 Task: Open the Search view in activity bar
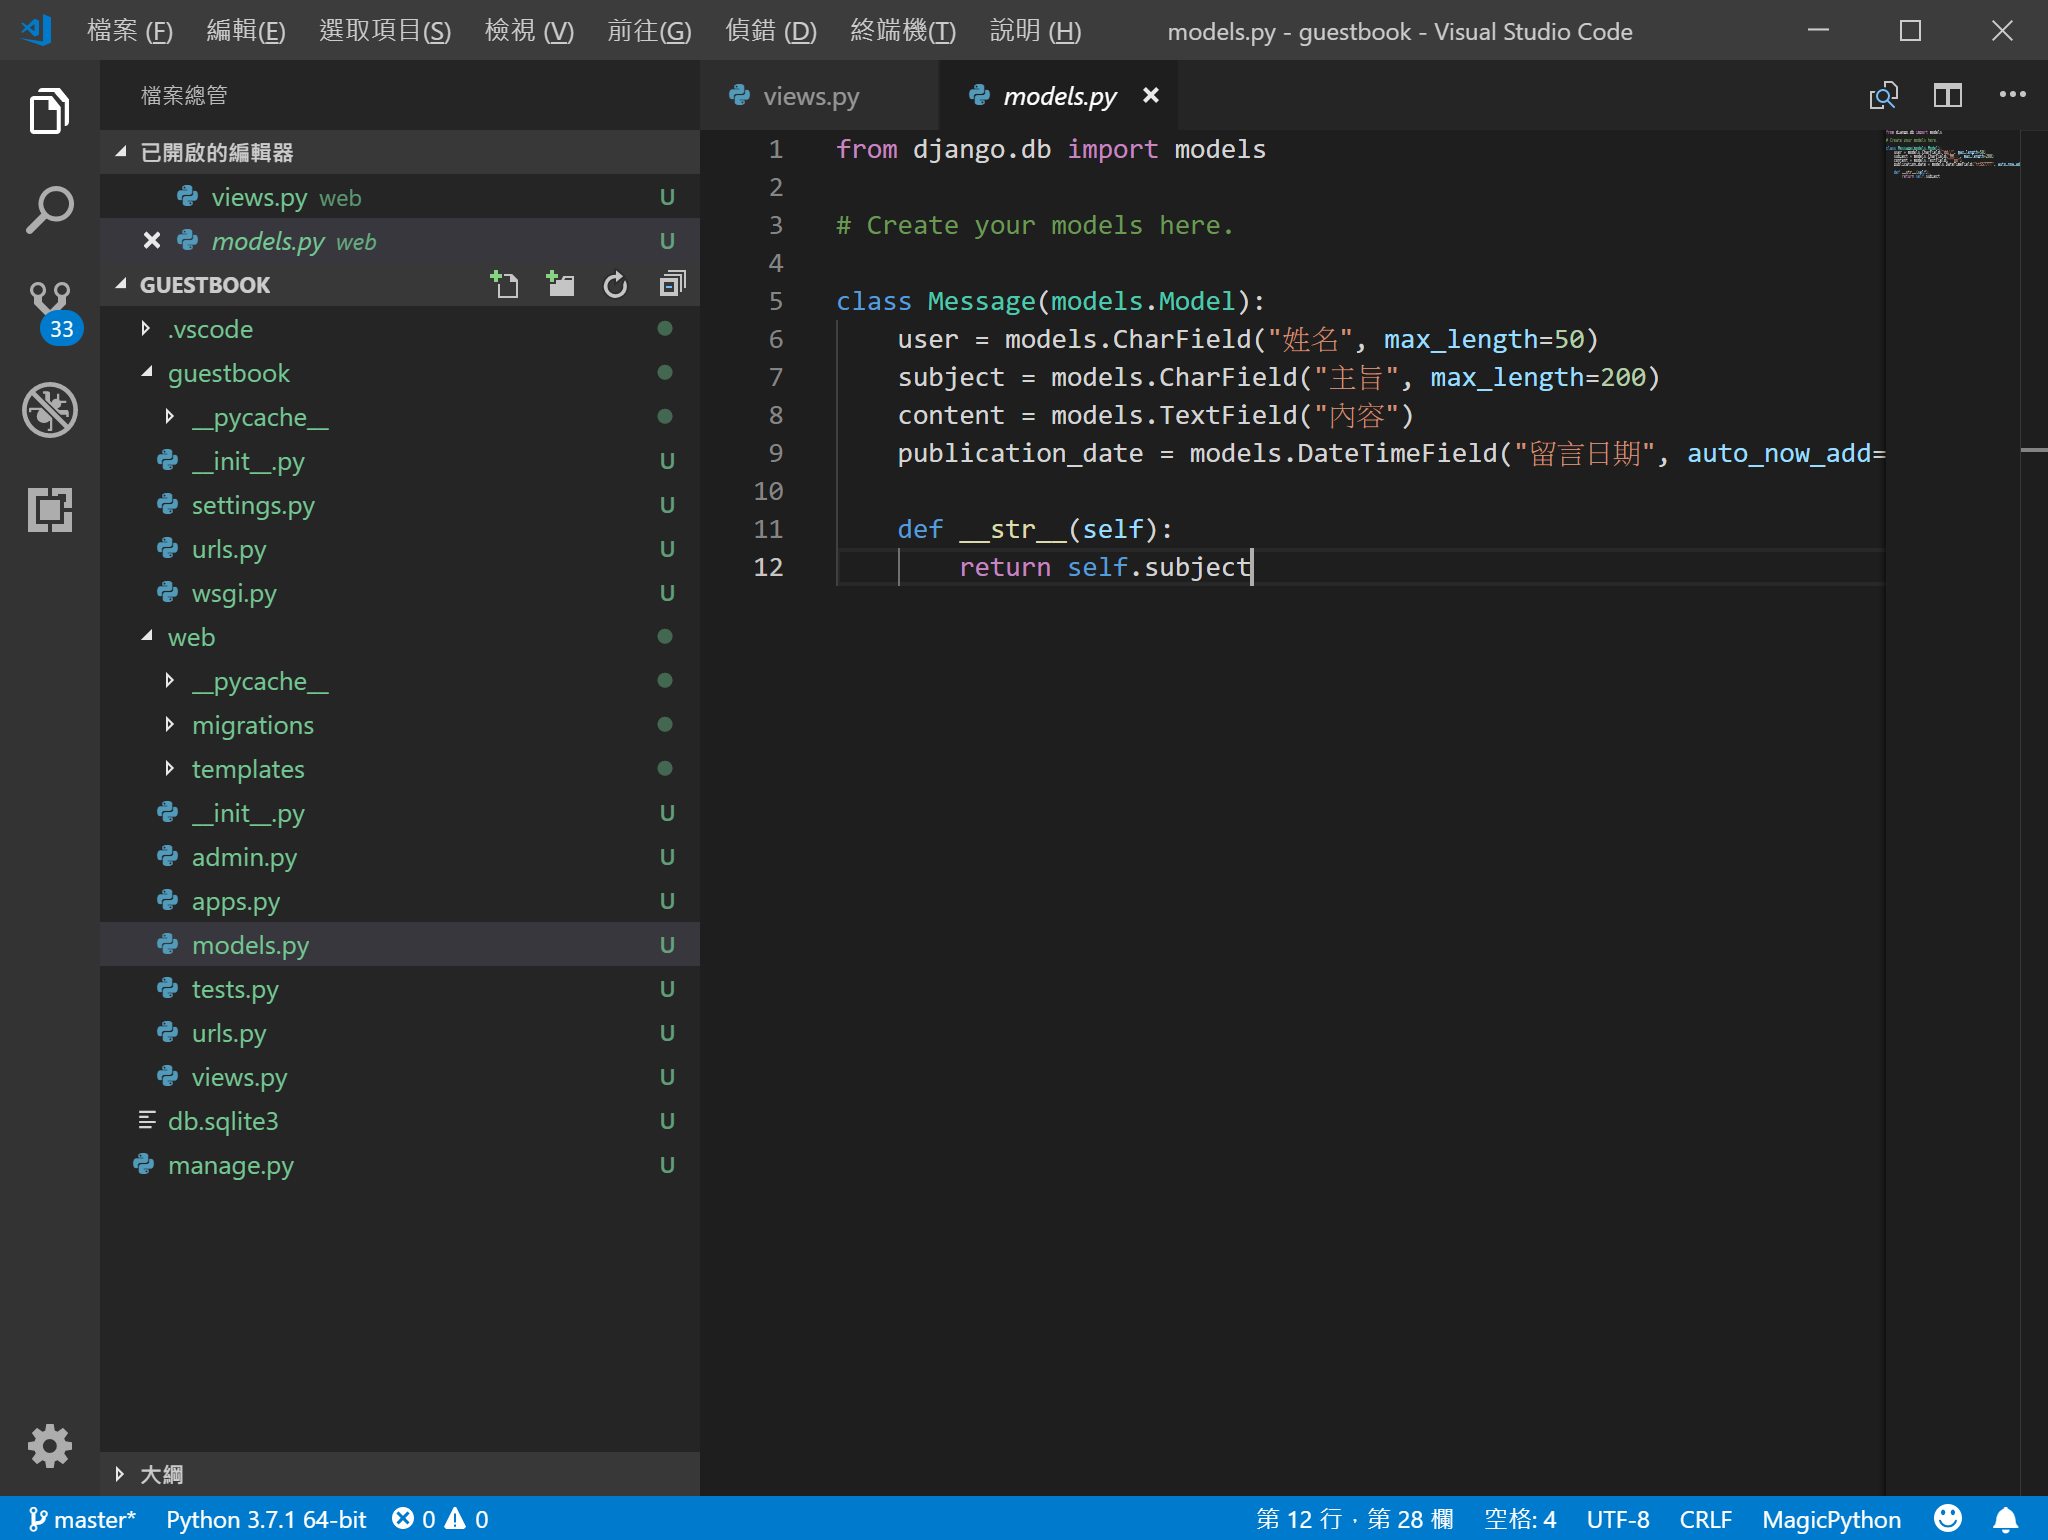click(x=49, y=210)
